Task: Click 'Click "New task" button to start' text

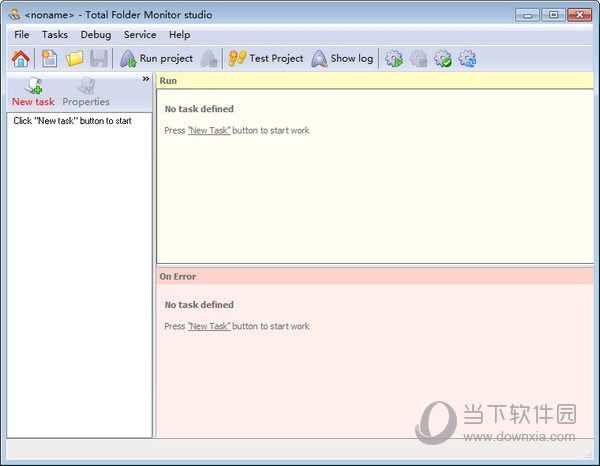Action: (x=72, y=121)
